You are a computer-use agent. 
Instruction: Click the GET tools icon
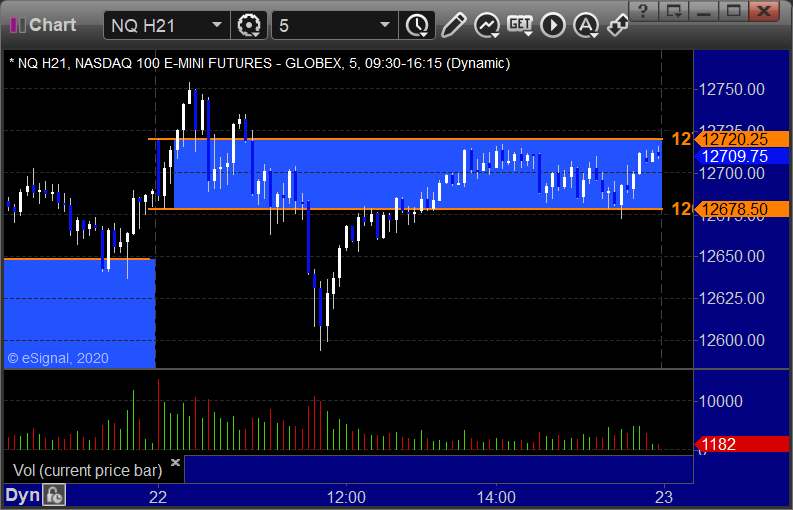[520, 25]
